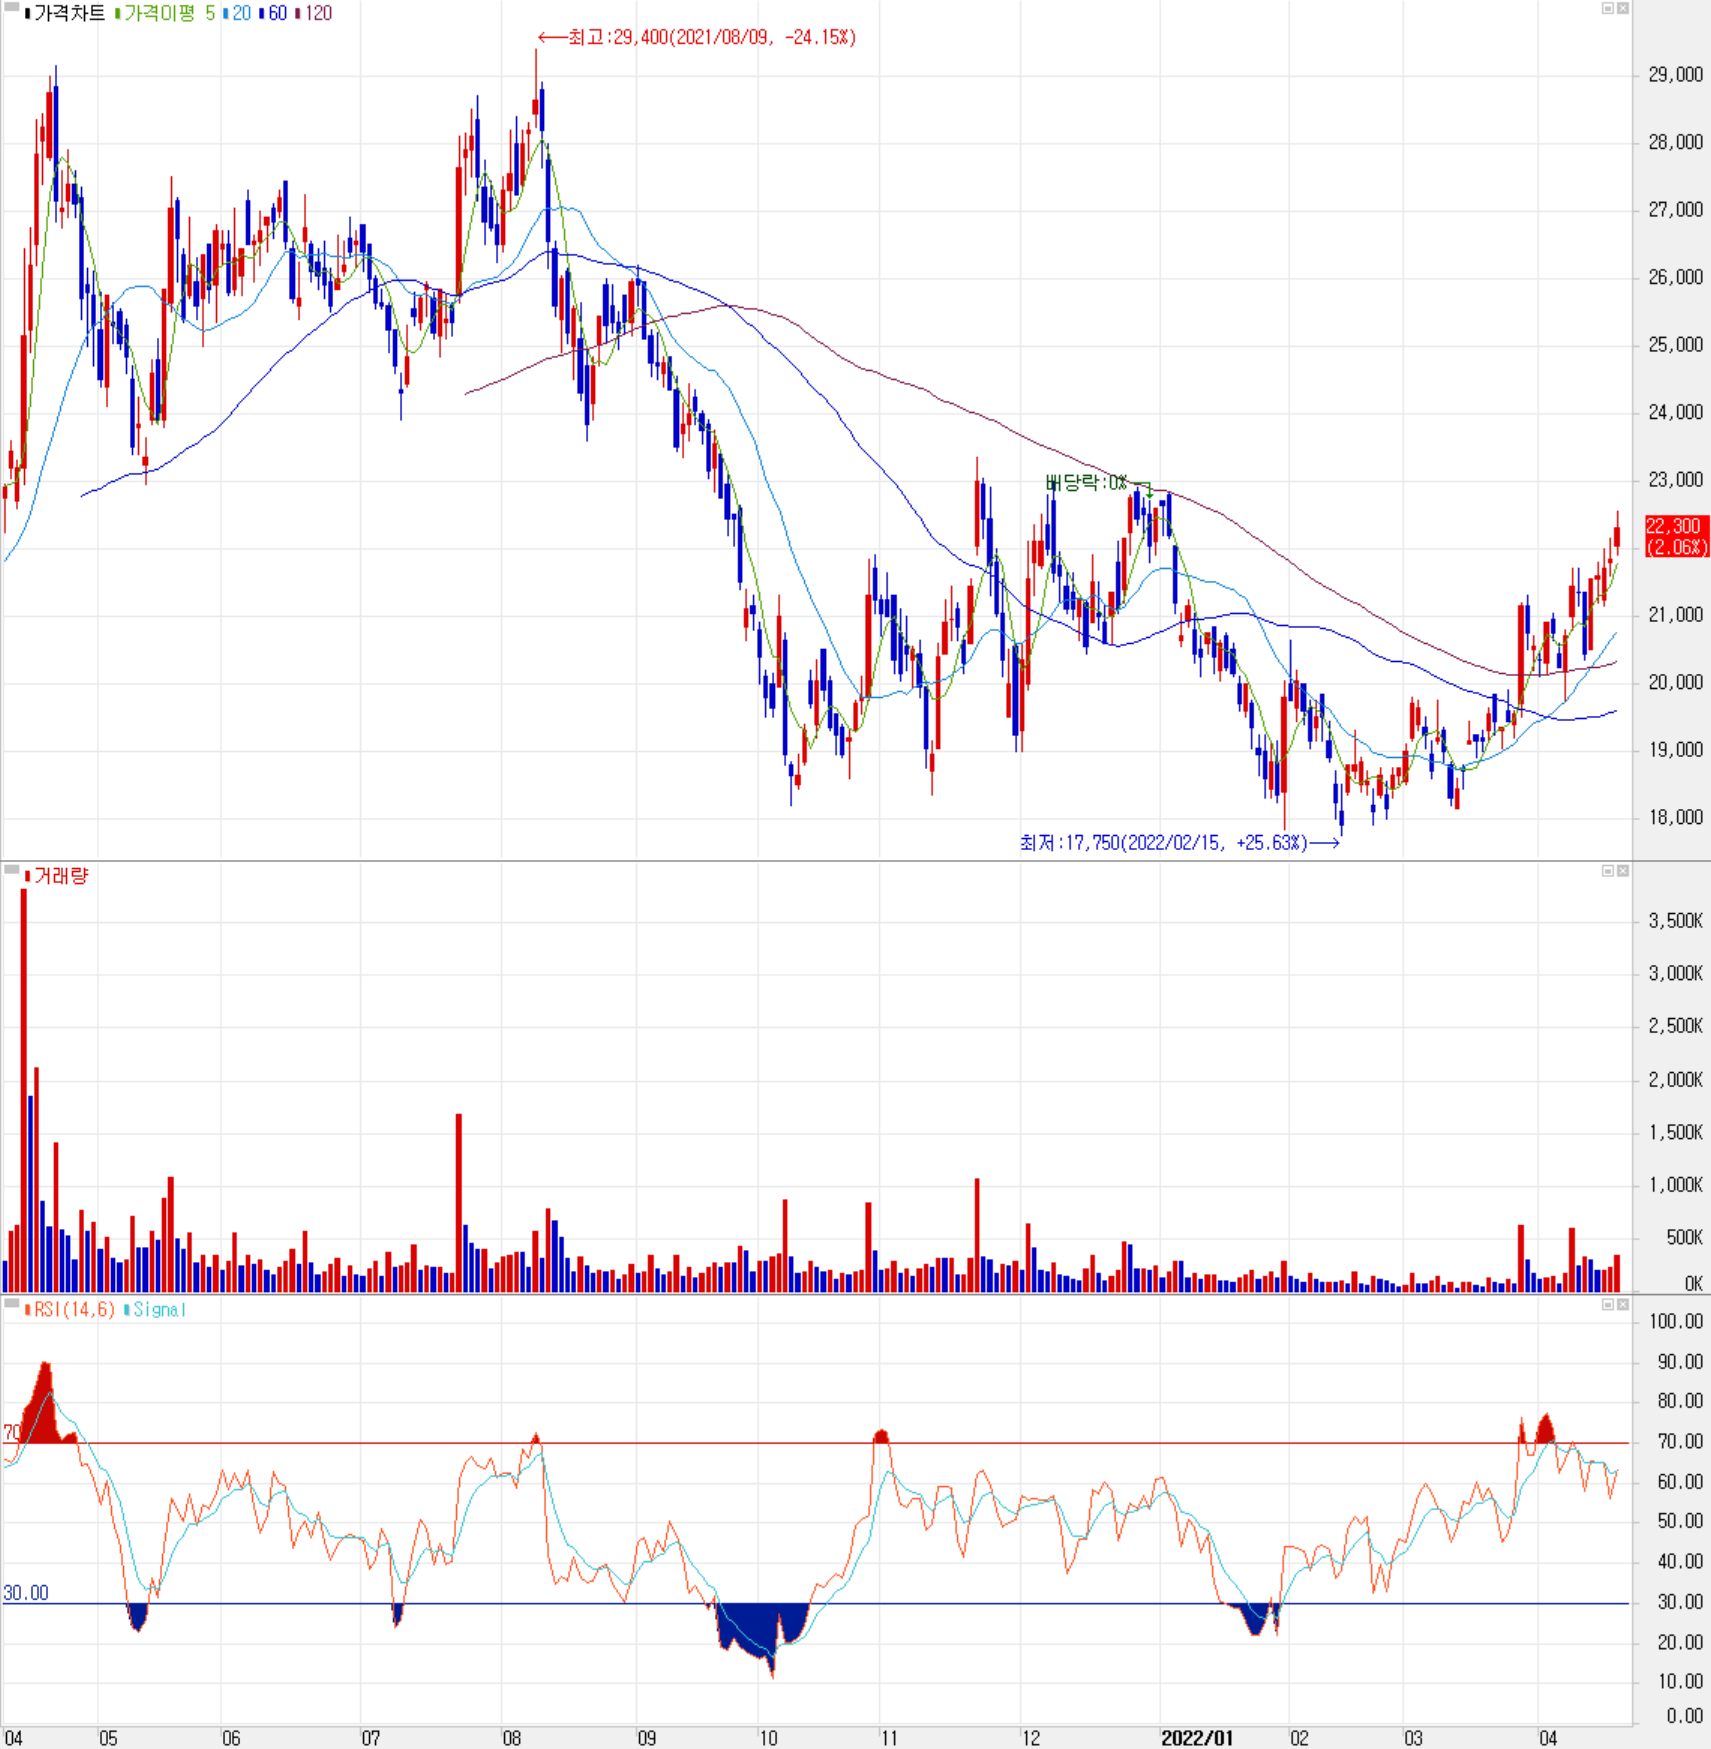This screenshot has width=1711, height=1749.
Task: Click the 05 month axis label
Action: [108, 1738]
